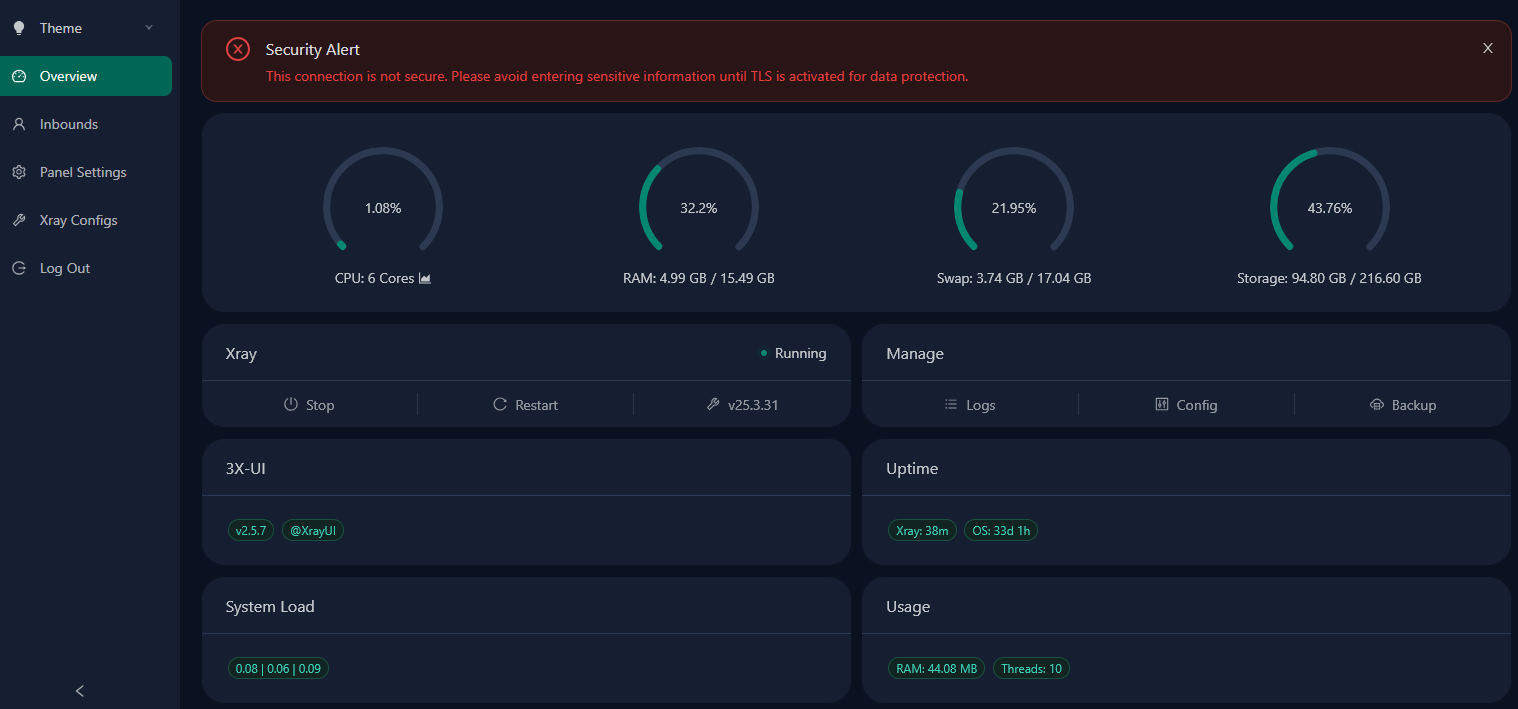Click the Xray Configs wrench icon
The height and width of the screenshot is (709, 1518).
(18, 220)
